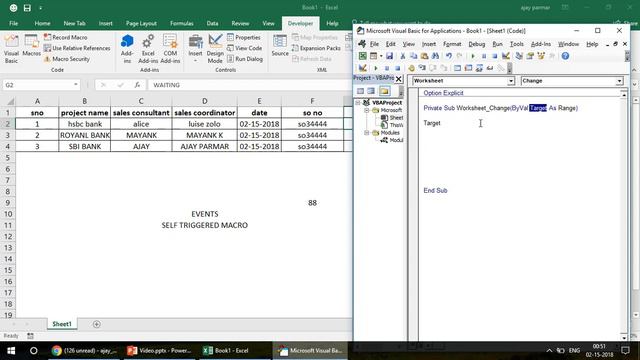Image resolution: width=640 pixels, height=360 pixels.
Task: Select the Sheet1 item in the project tree
Action: tap(392, 118)
